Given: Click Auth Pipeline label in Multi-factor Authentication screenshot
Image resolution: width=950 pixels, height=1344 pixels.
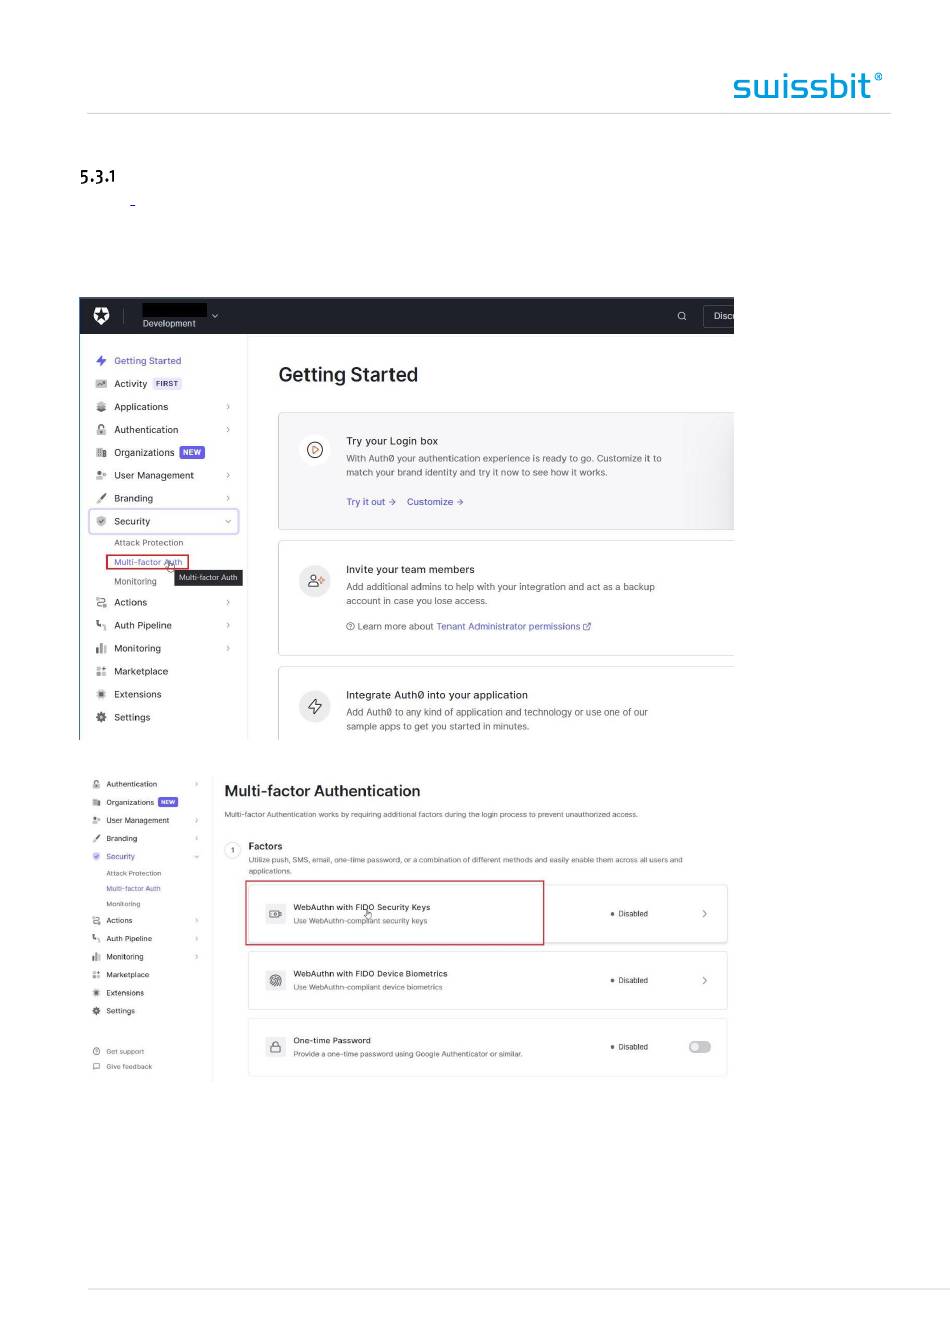Looking at the screenshot, I should coord(129,938).
